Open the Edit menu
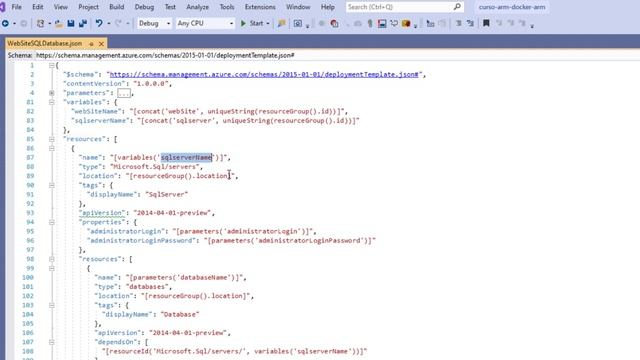 (38, 7)
